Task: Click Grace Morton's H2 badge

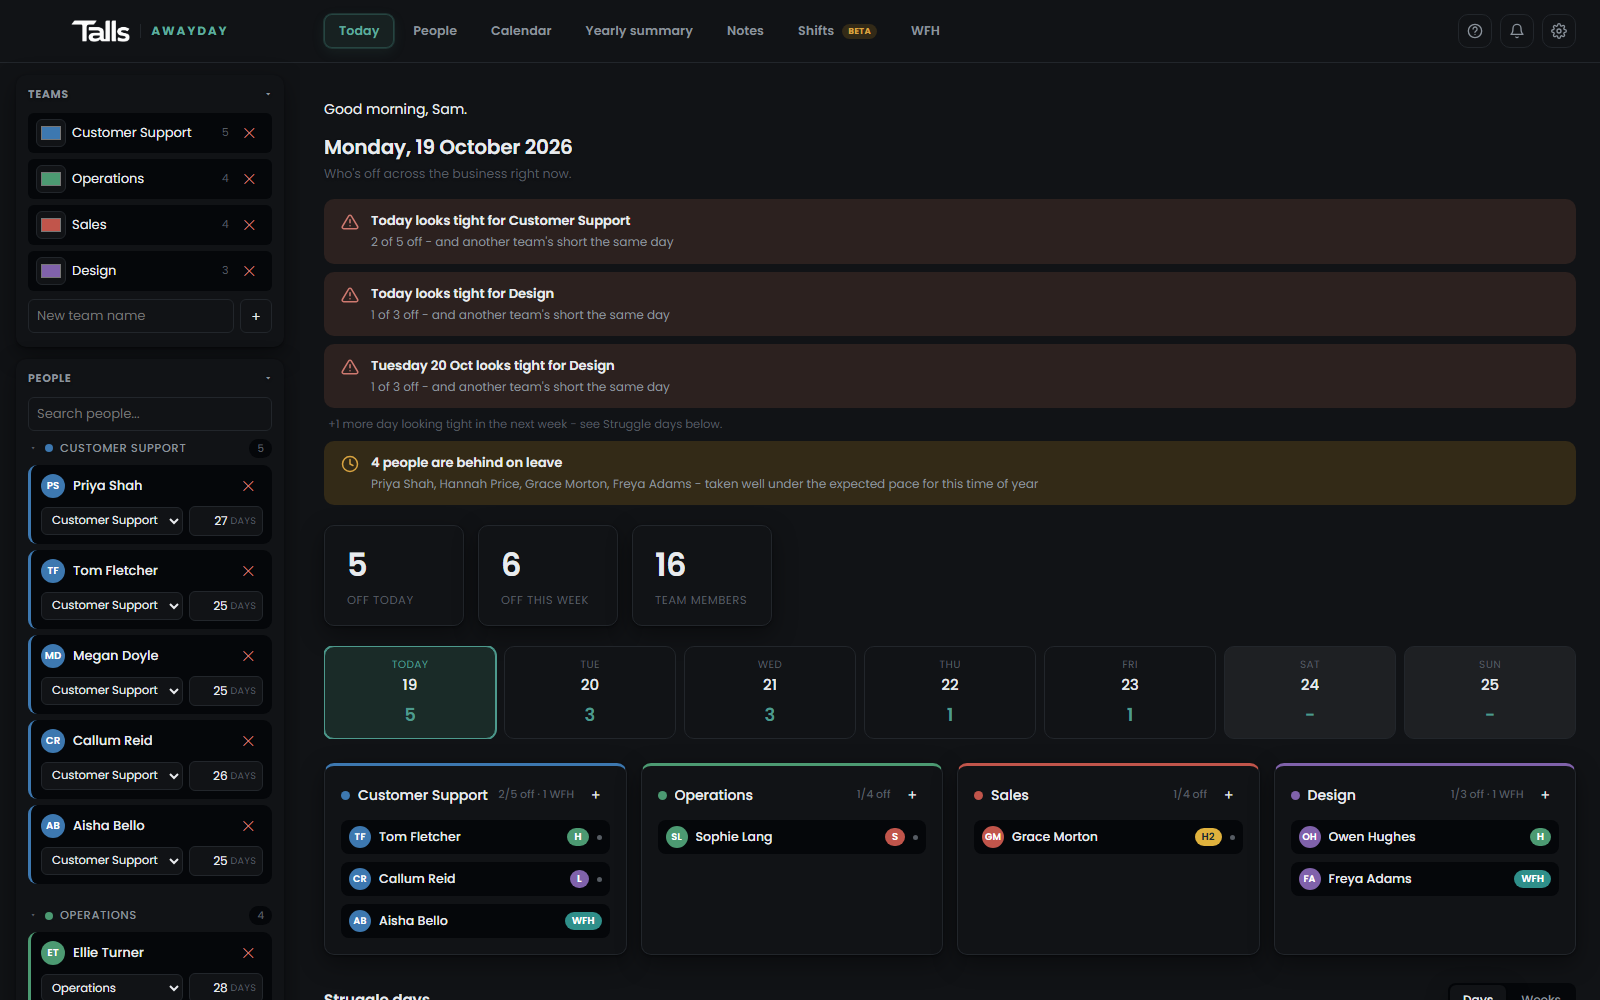Action: (1208, 837)
